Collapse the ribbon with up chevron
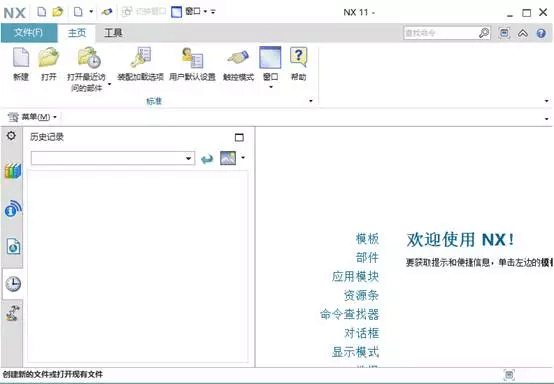The image size is (554, 384). (x=523, y=33)
